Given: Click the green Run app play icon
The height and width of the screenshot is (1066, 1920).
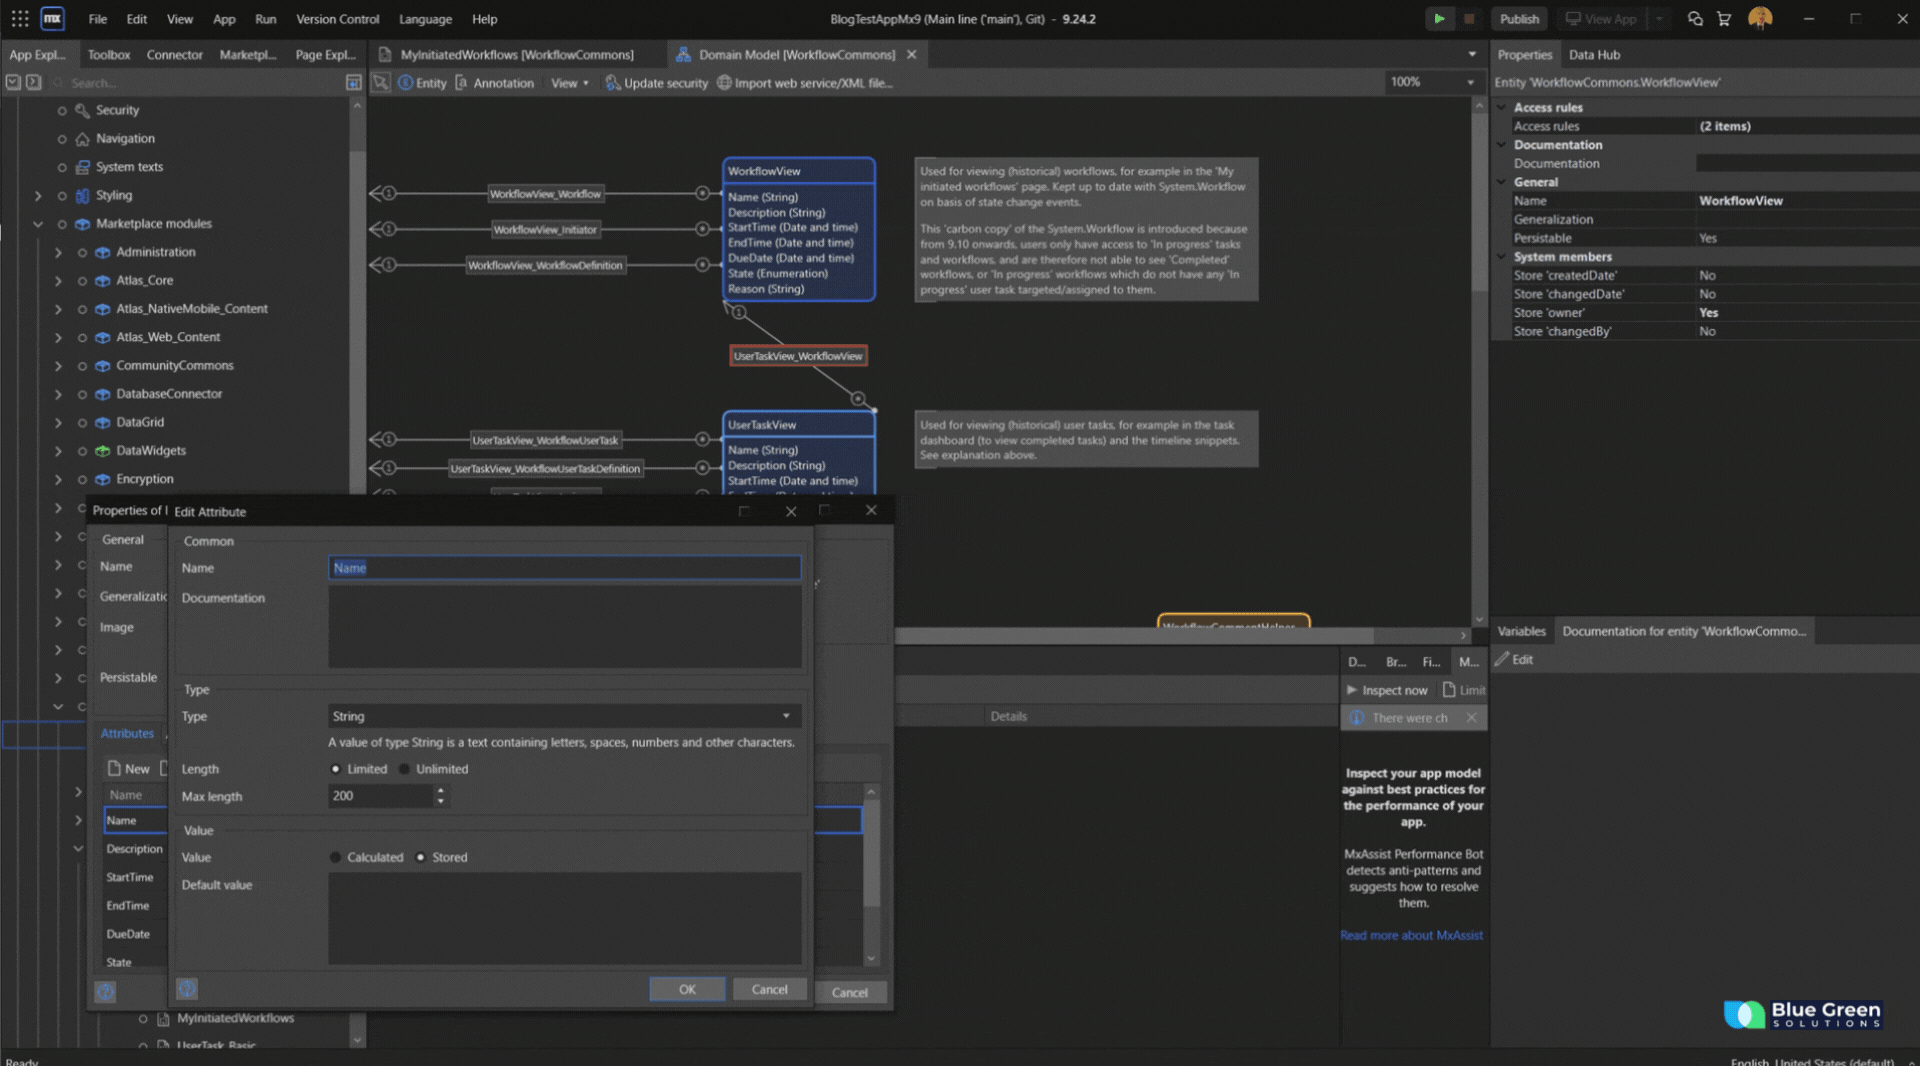Looking at the screenshot, I should point(1438,19).
